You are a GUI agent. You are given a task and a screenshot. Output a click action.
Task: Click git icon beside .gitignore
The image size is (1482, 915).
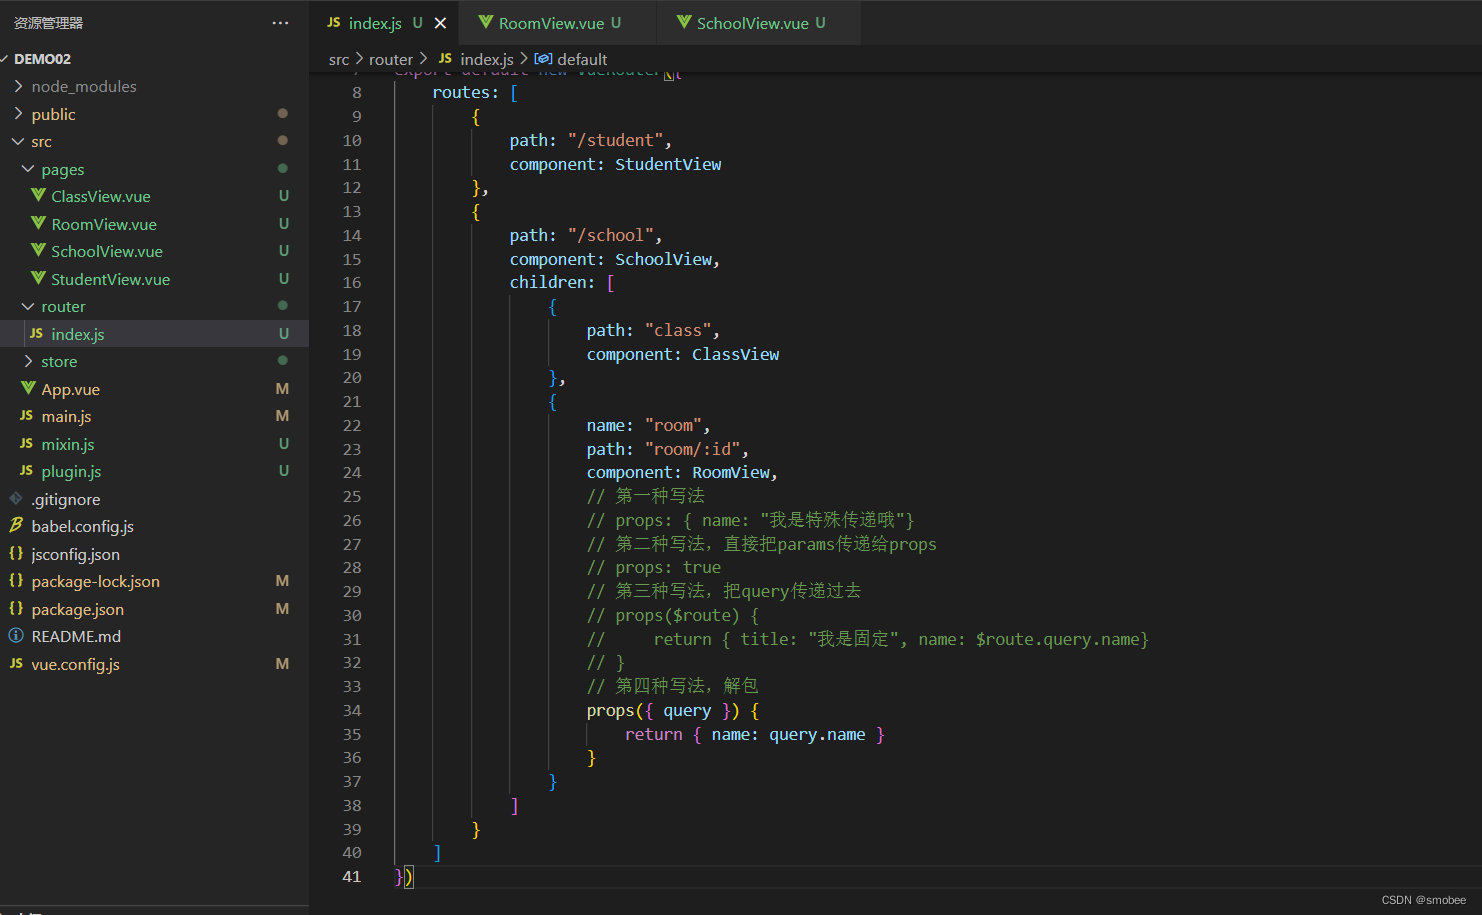click(16, 498)
